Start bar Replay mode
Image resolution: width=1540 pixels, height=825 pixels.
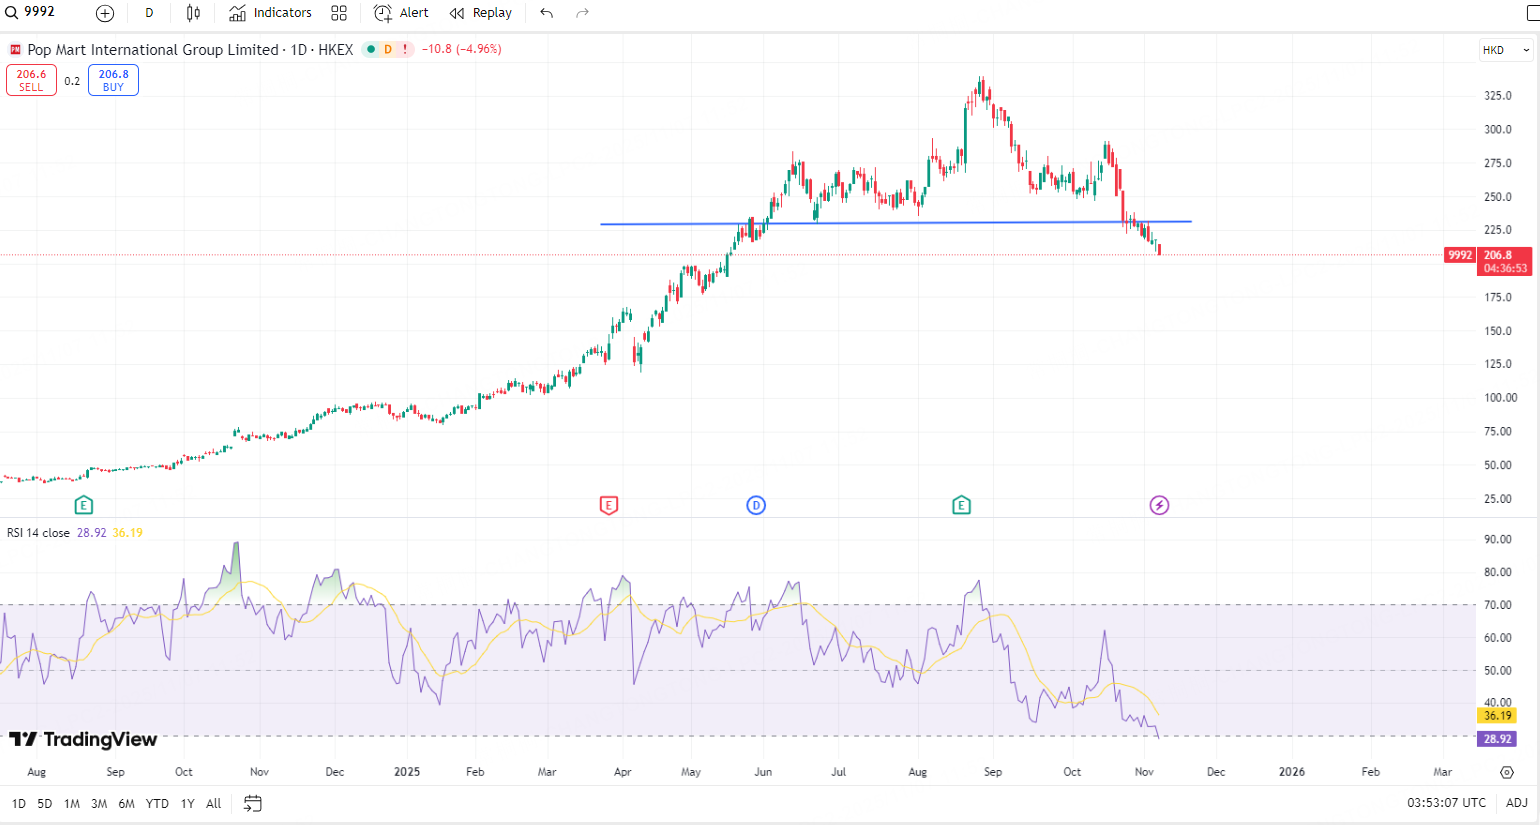pos(481,13)
